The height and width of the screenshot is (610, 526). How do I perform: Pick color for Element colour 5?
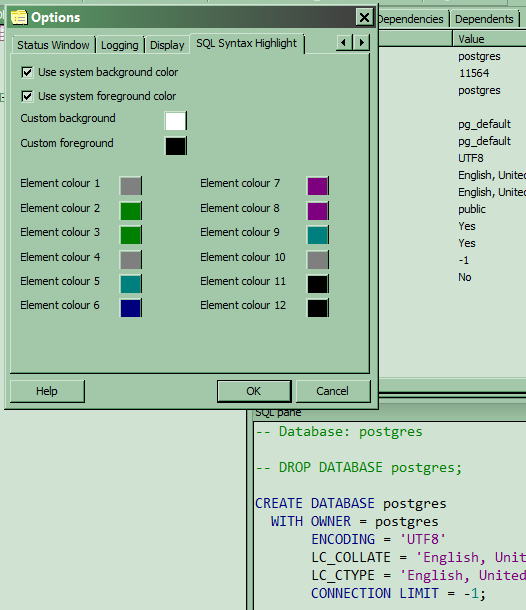131,284
